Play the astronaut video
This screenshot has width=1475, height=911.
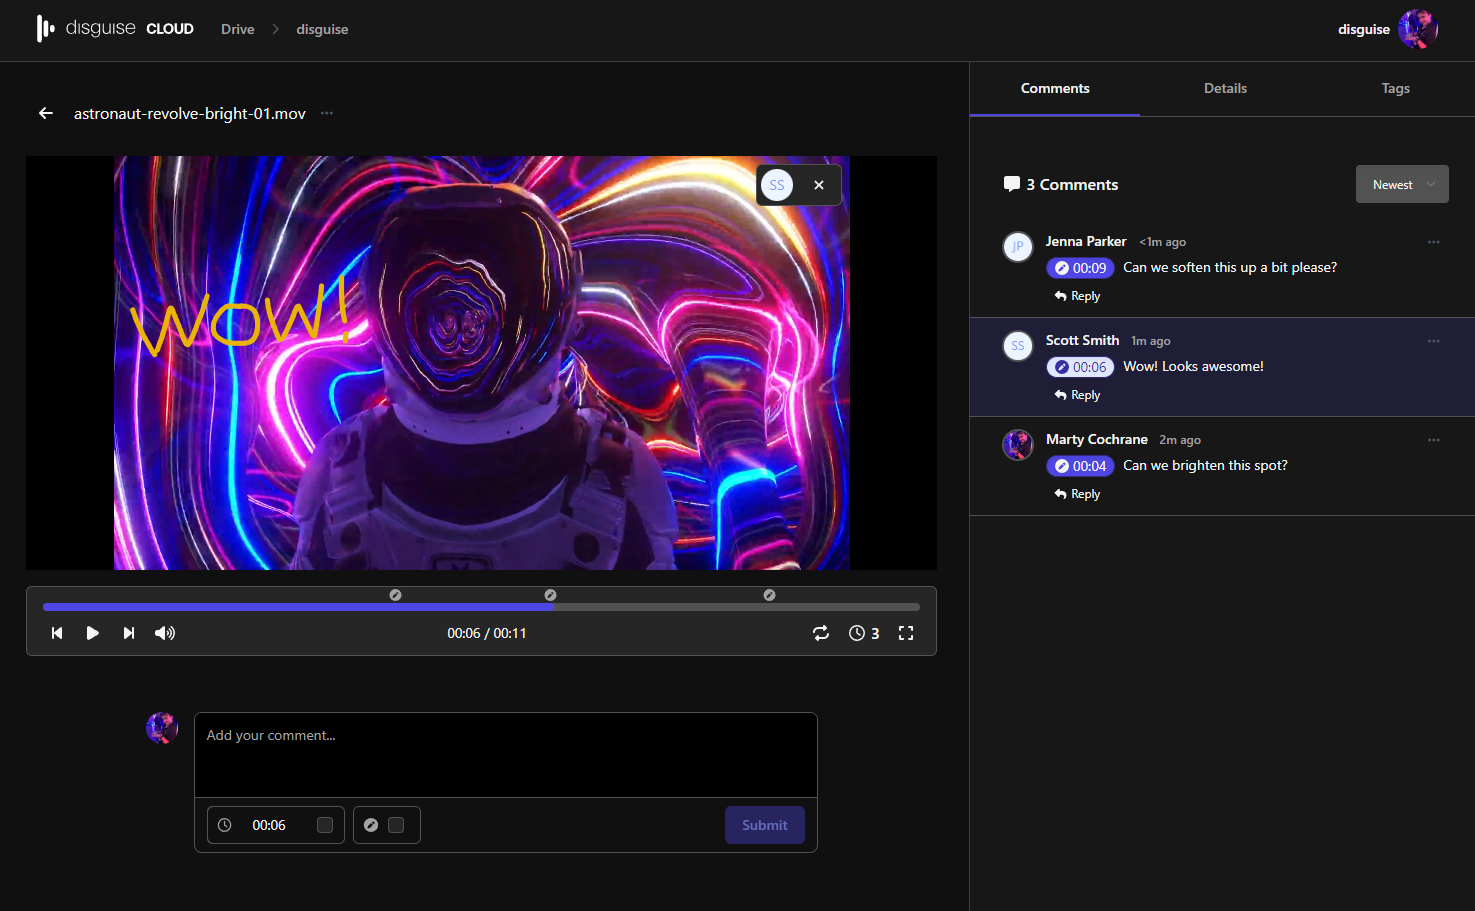[x=92, y=633]
